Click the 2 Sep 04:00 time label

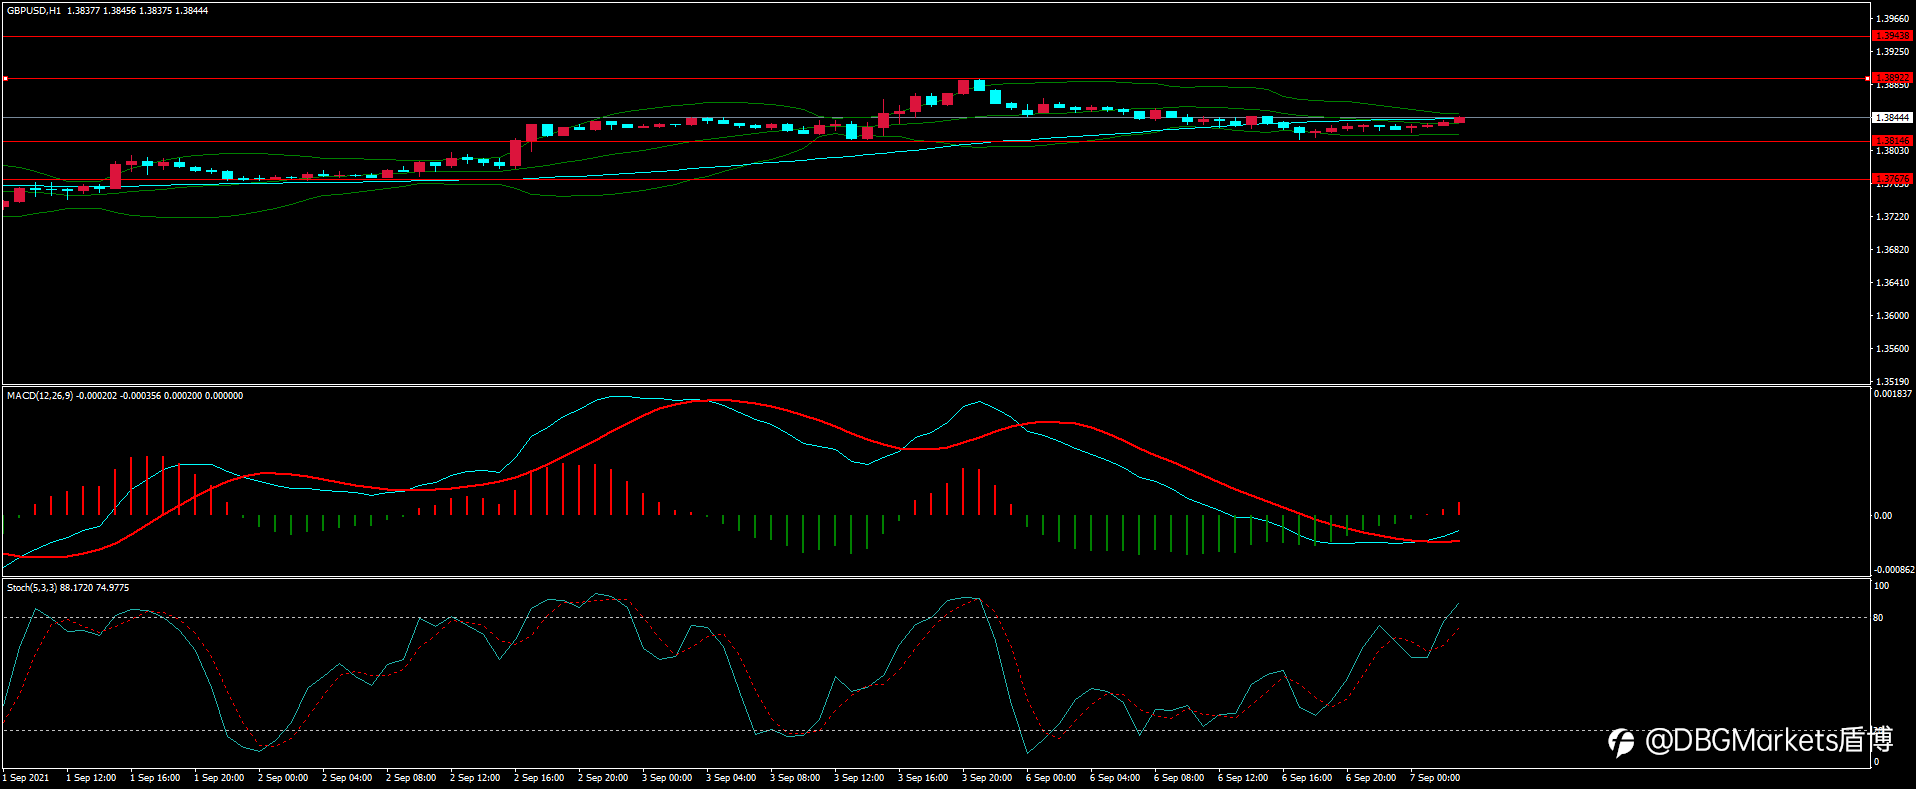pos(347,778)
